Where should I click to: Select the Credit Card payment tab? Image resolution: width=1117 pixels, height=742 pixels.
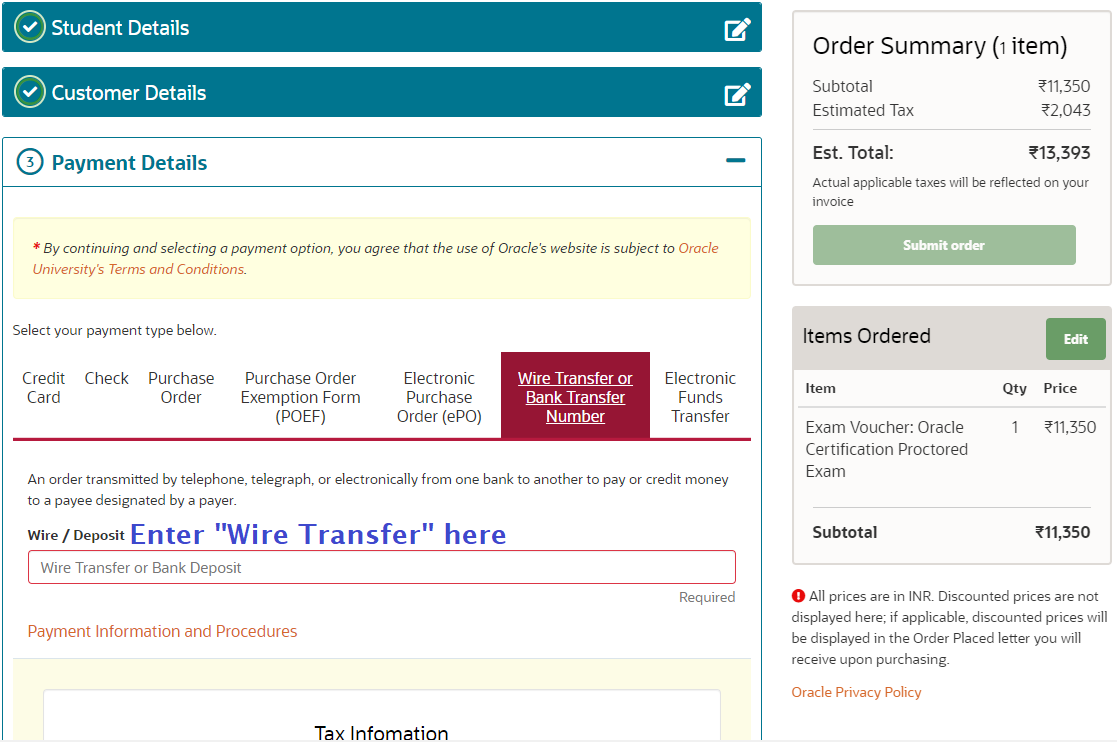(x=43, y=388)
